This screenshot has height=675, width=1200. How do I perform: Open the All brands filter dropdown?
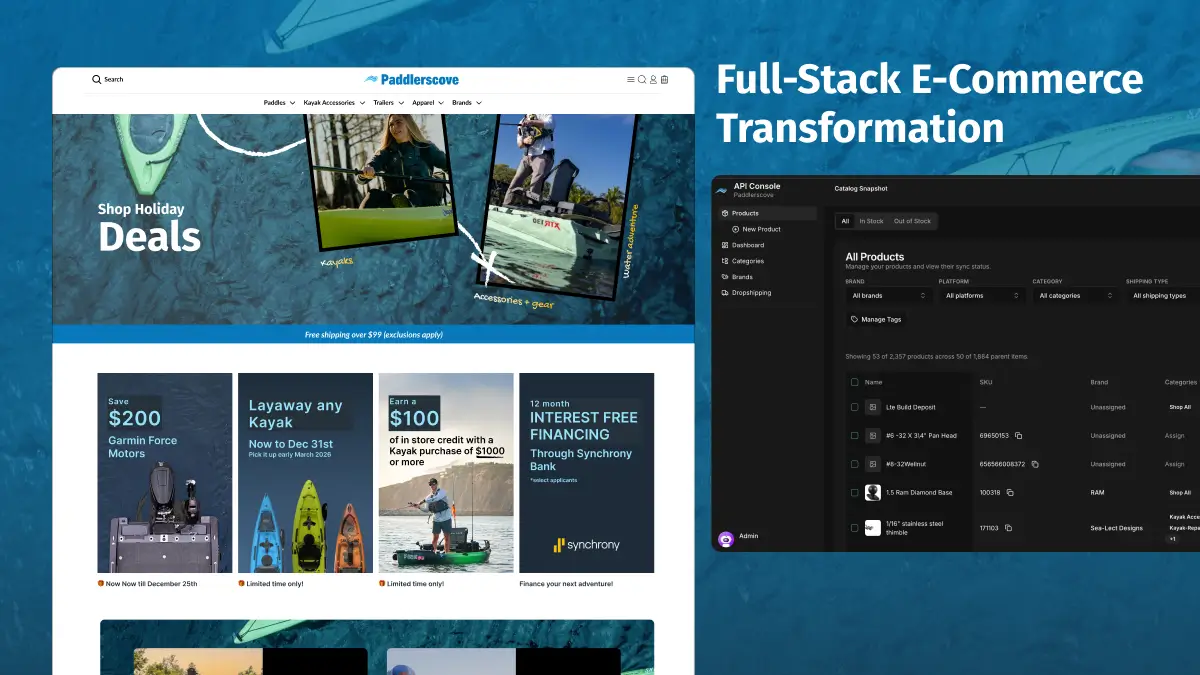(889, 296)
